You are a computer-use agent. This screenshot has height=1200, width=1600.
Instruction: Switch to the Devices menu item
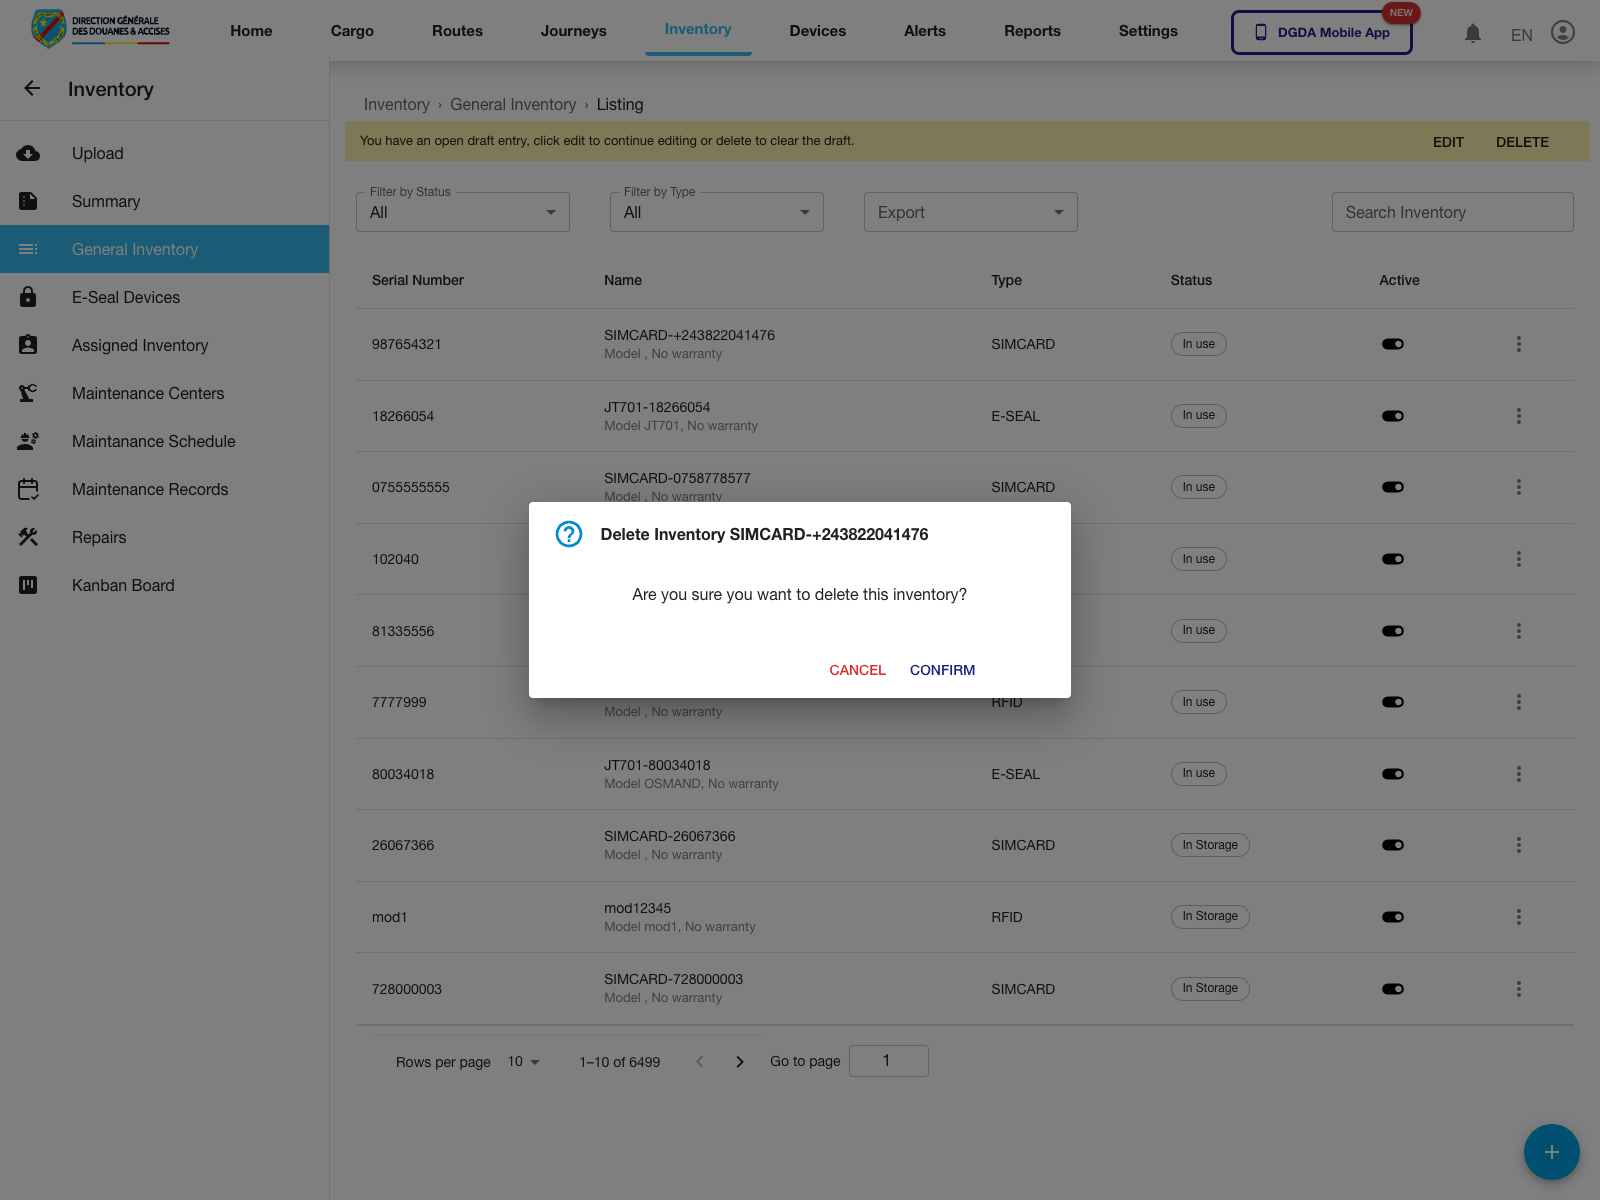click(817, 31)
